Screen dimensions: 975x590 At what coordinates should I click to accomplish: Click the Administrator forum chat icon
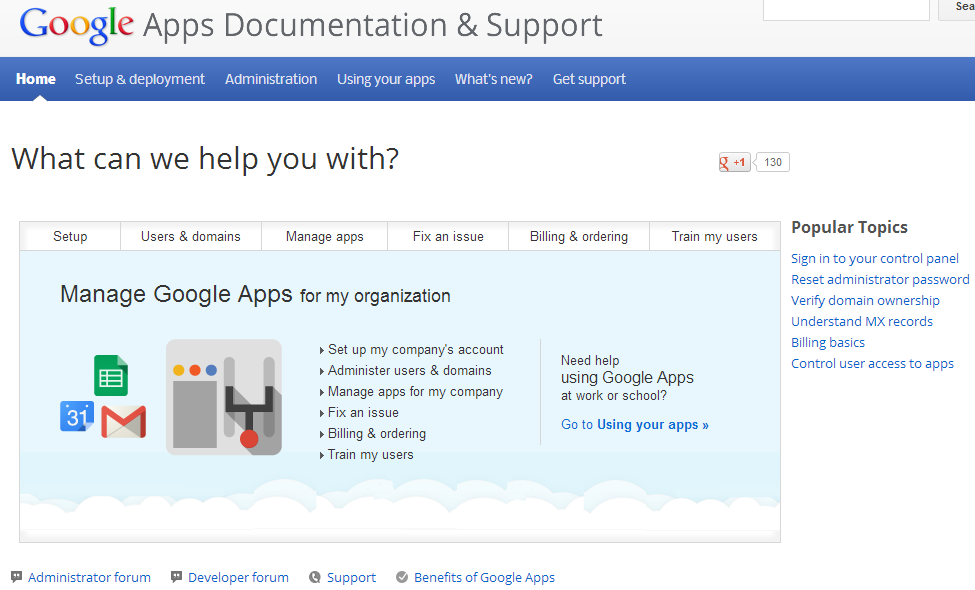coord(17,577)
